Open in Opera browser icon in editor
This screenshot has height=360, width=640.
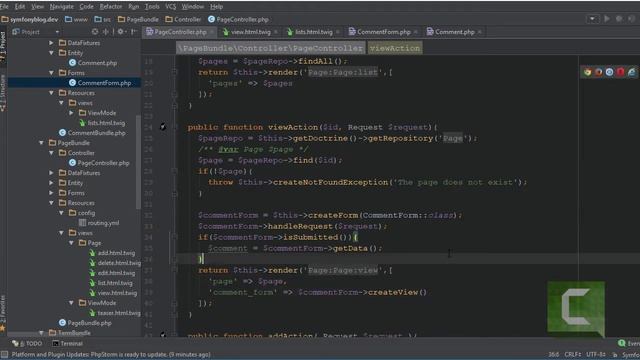tap(620, 72)
